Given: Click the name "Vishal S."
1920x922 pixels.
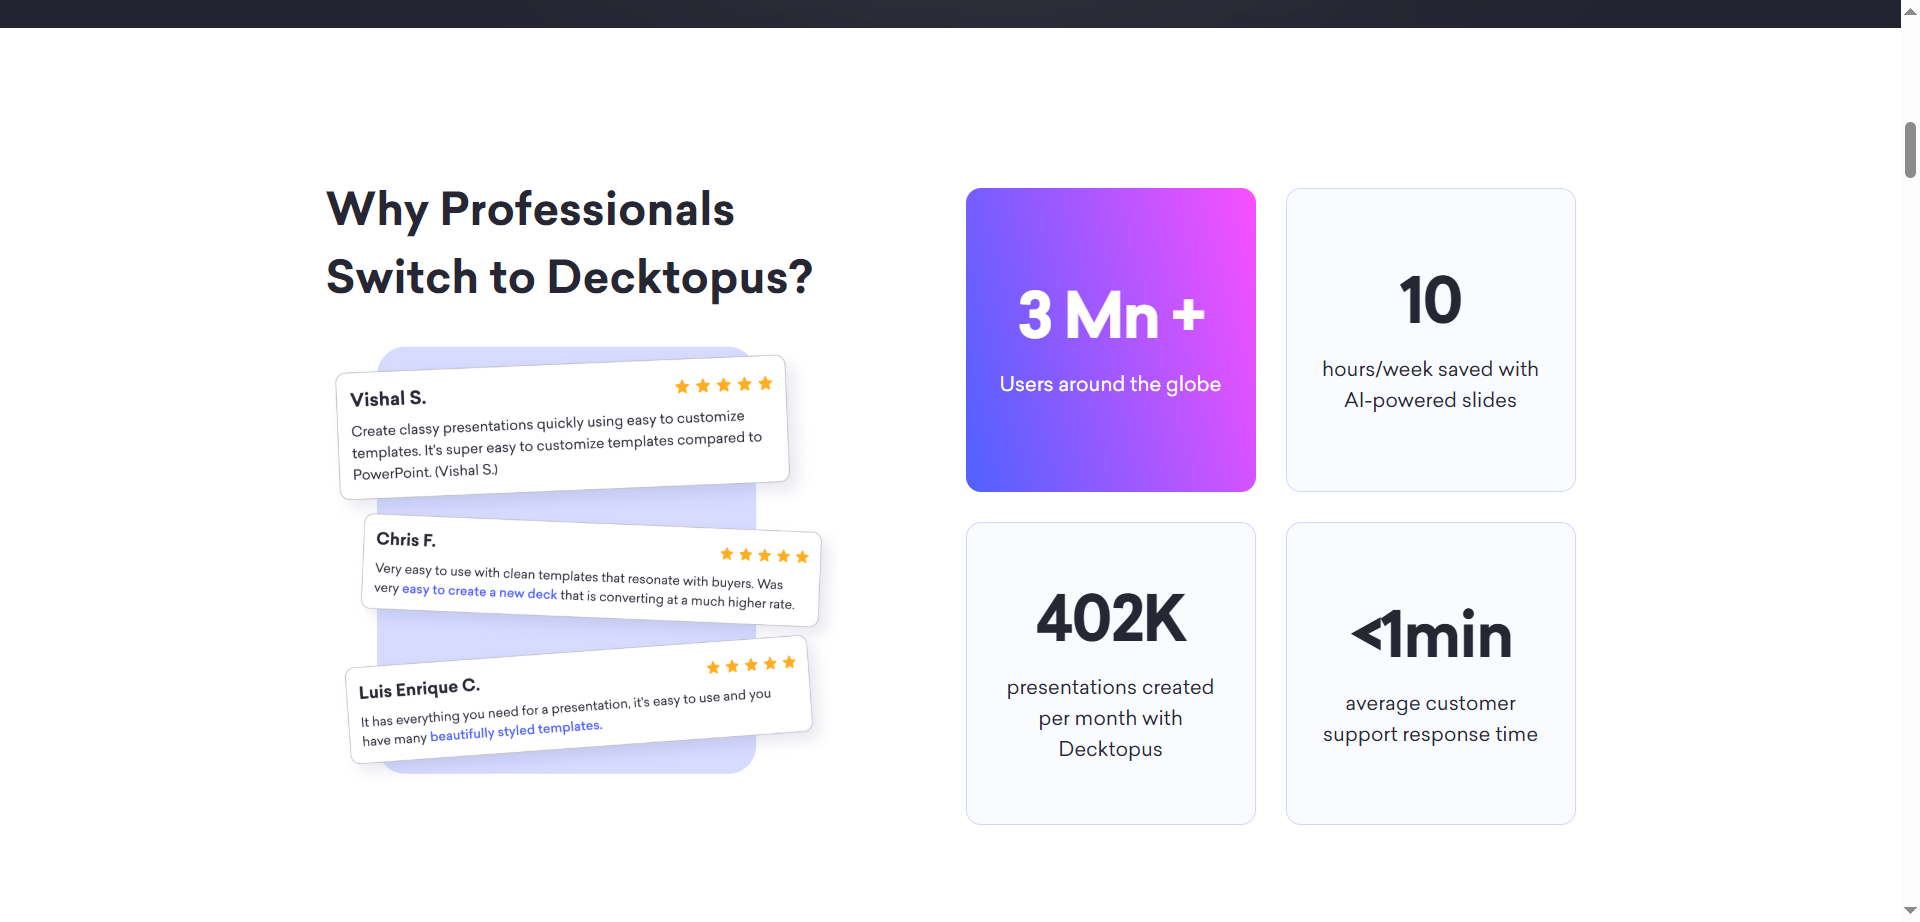Looking at the screenshot, I should point(388,398).
